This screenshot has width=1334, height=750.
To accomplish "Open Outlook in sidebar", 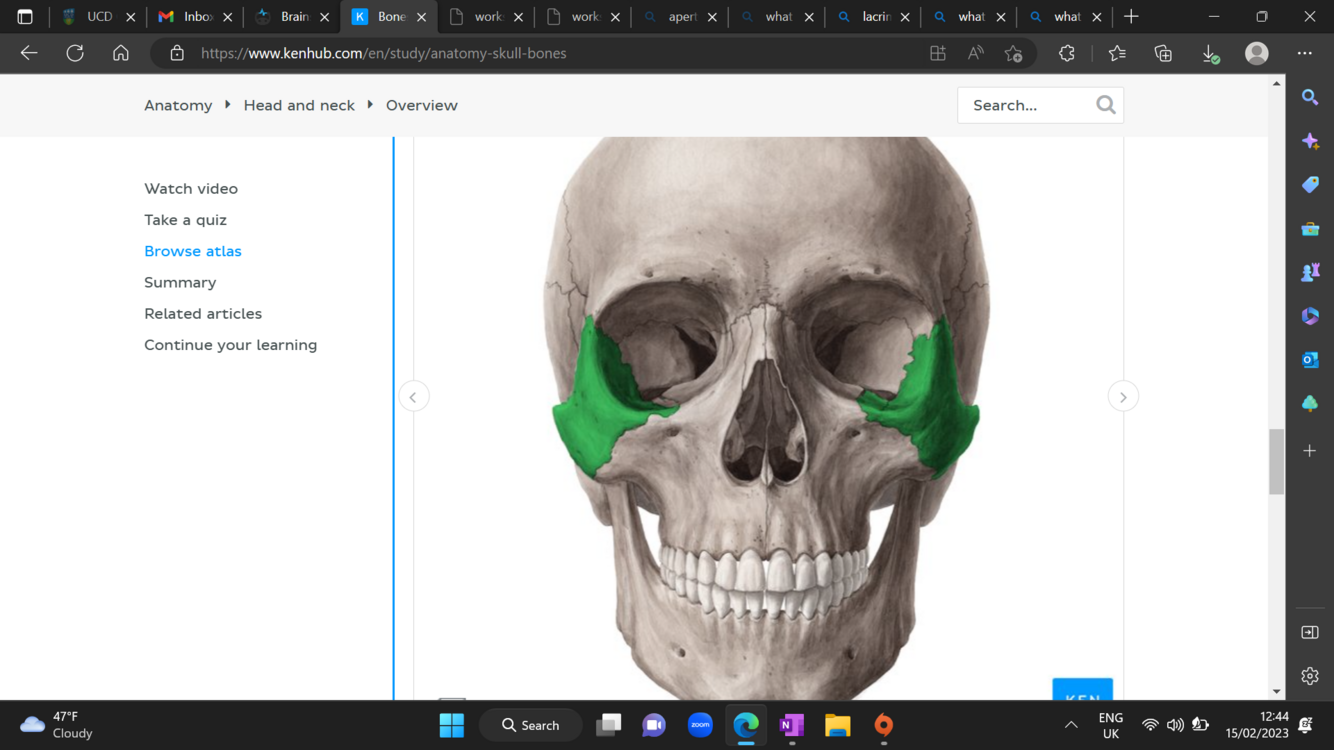I will [x=1310, y=360].
